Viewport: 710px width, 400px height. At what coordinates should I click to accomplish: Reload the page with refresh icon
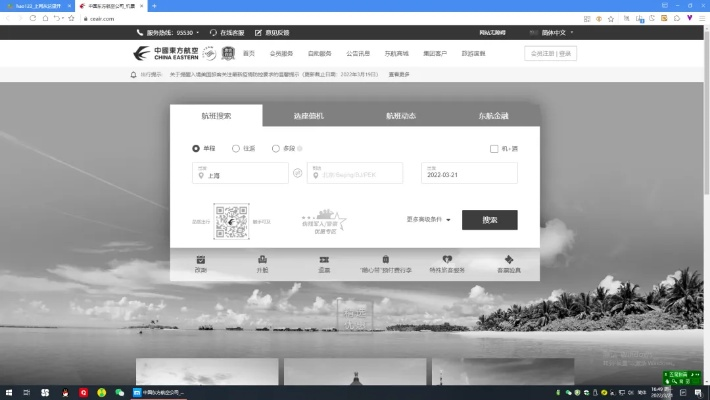point(33,19)
